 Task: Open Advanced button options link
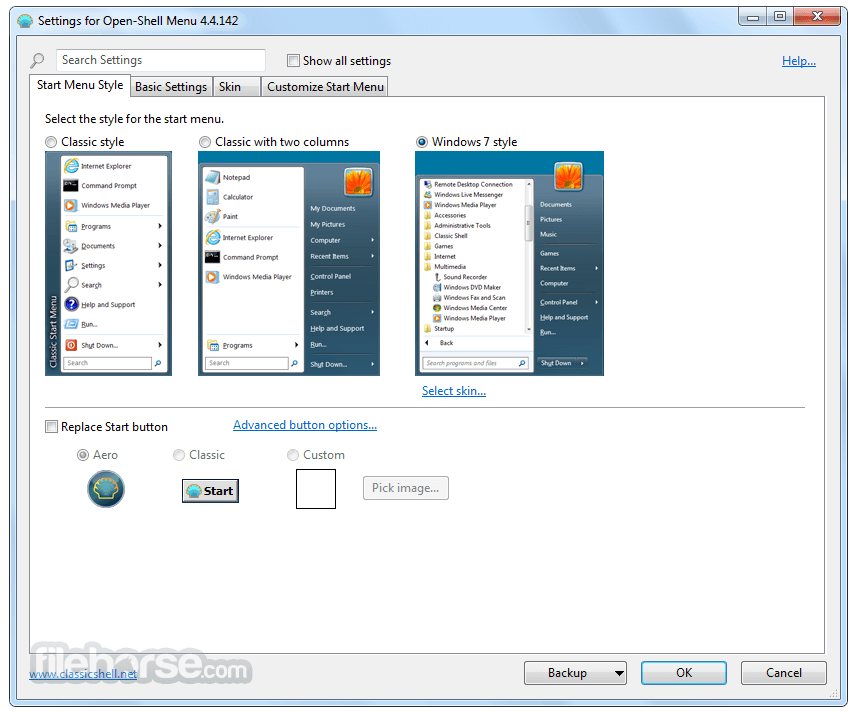305,425
